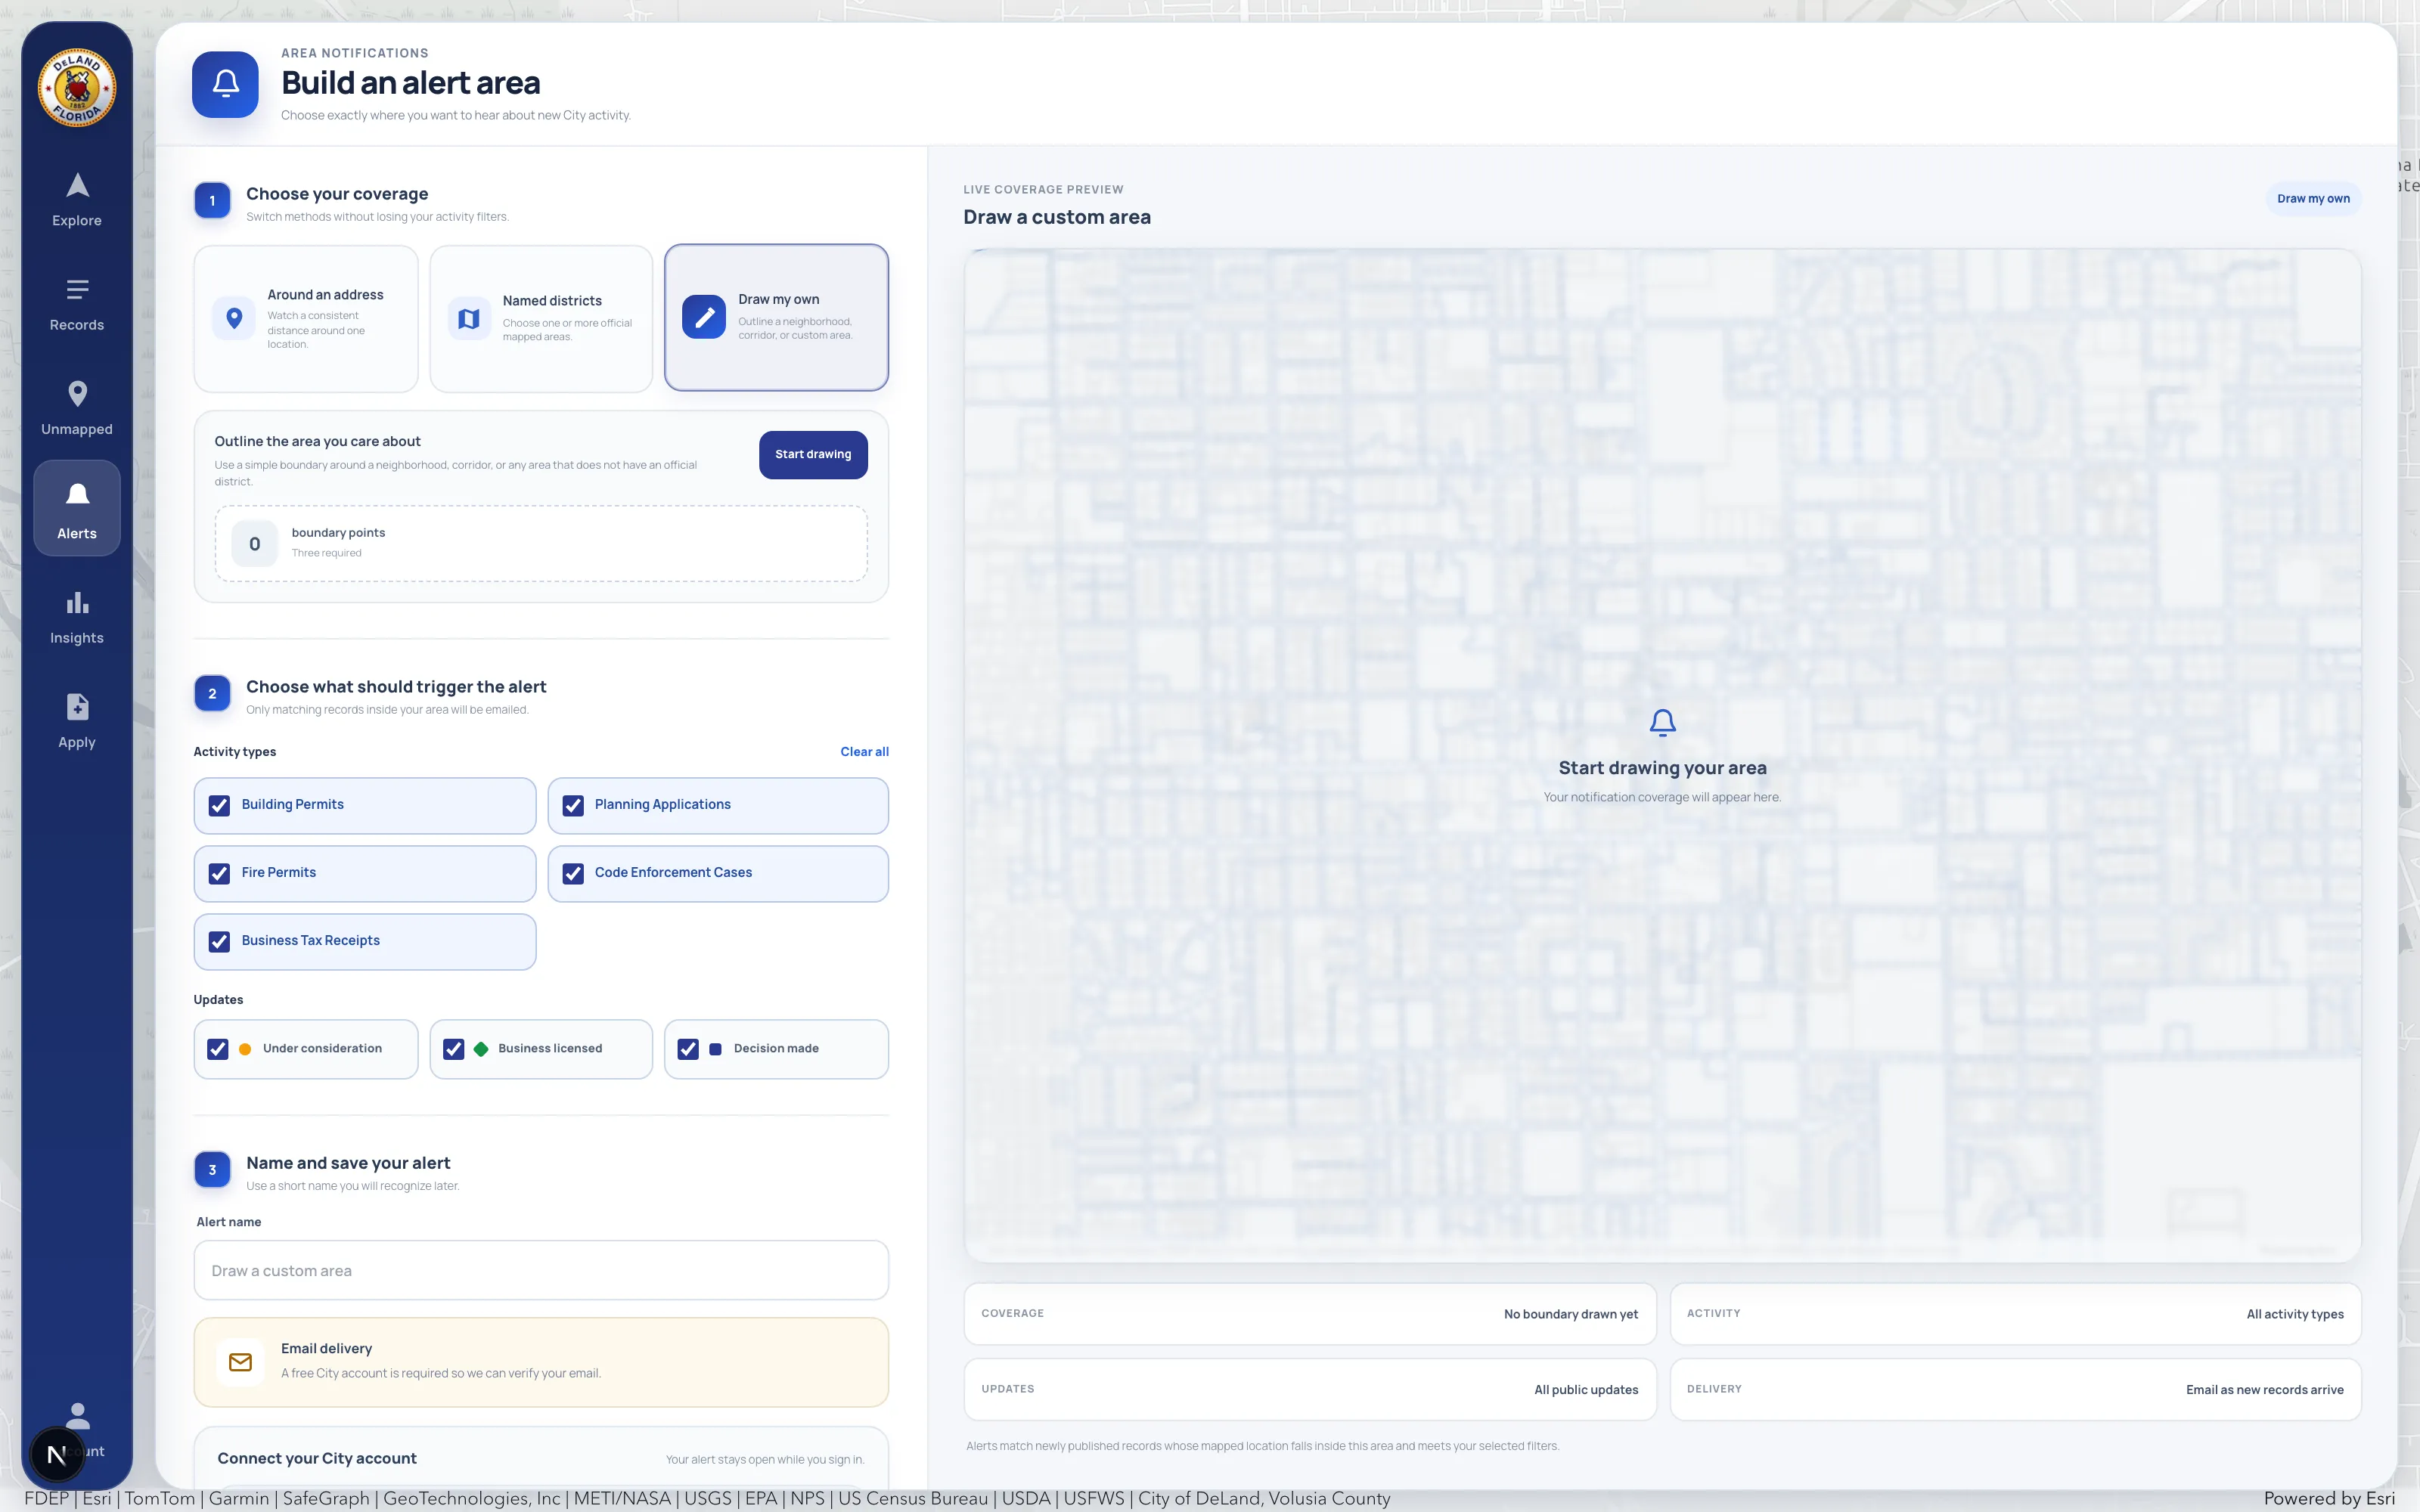Click 'All activity types' text

(x=2295, y=1315)
